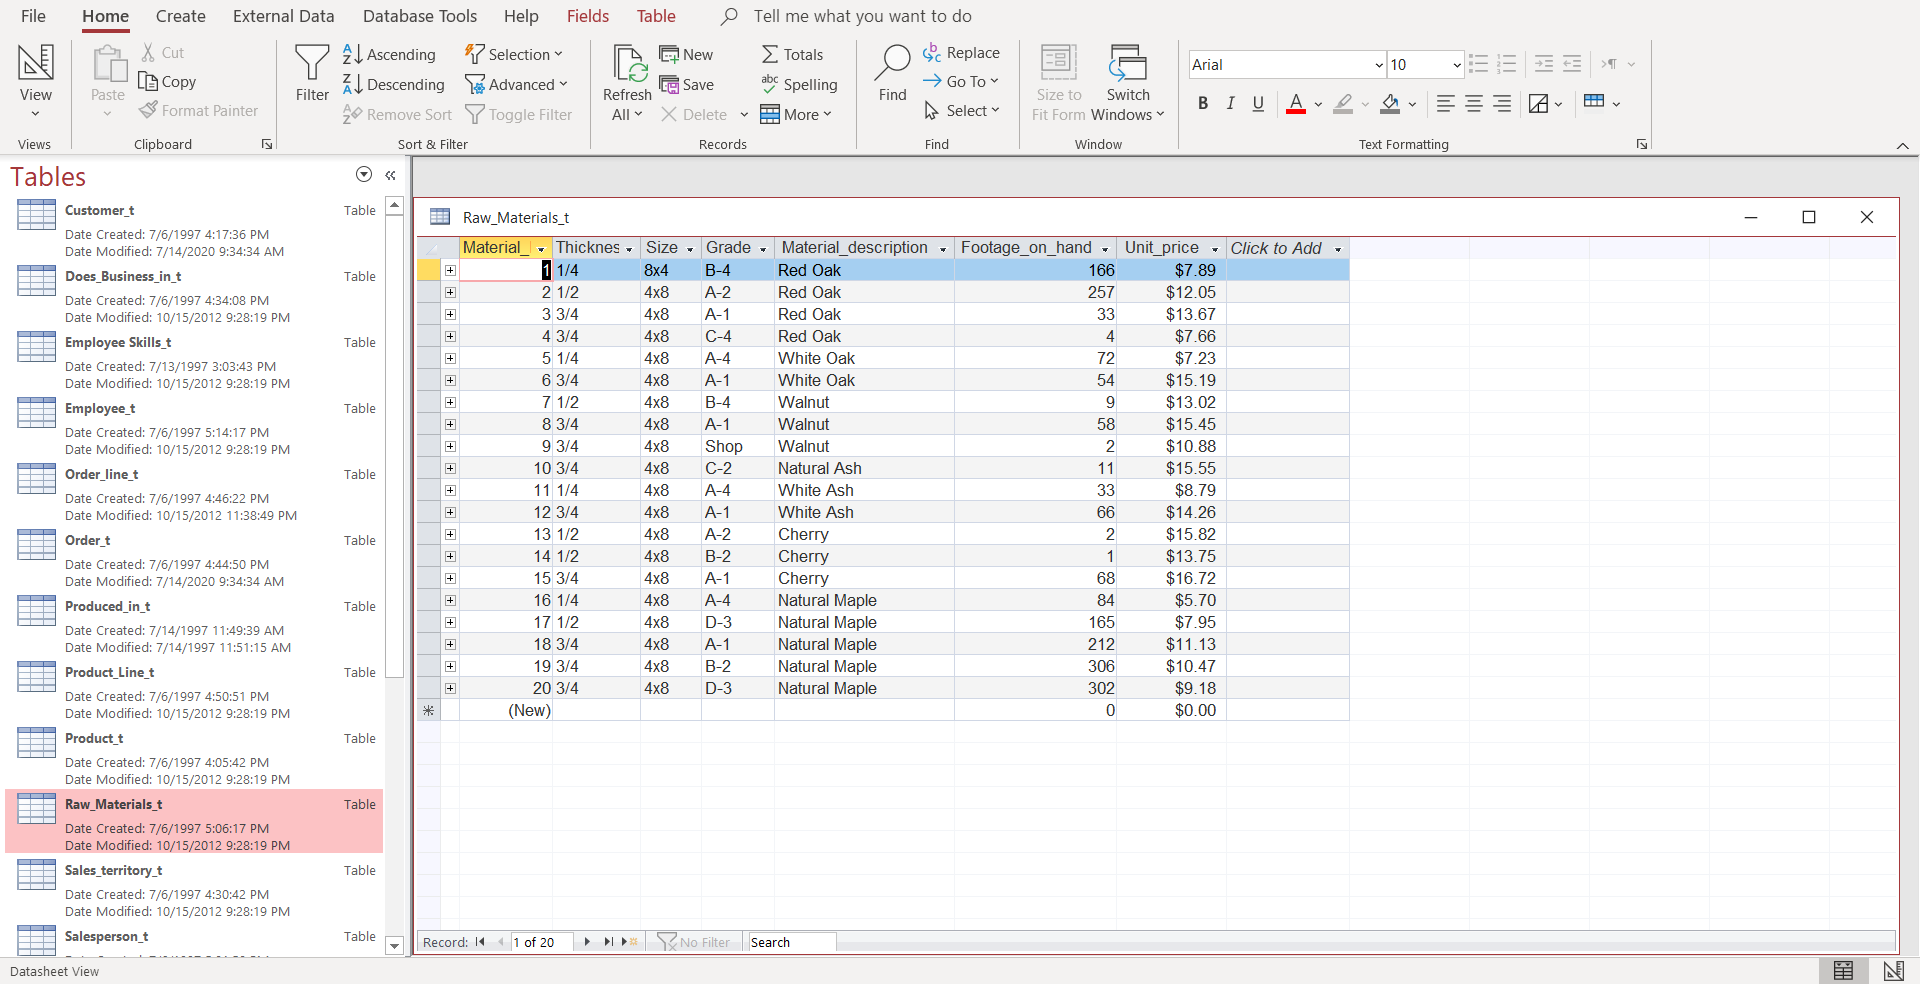Open Selection filter dropdown

point(514,55)
